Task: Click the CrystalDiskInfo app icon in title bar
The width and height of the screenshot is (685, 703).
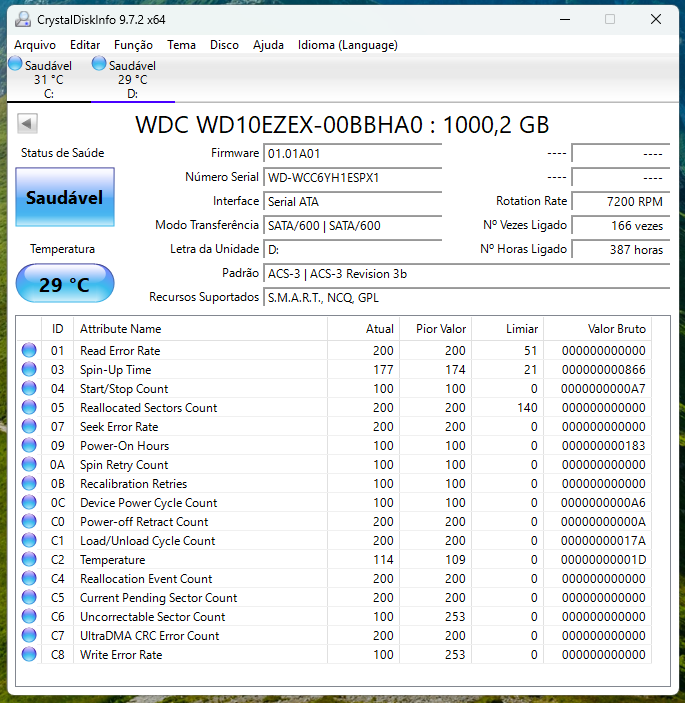Action: [22, 19]
